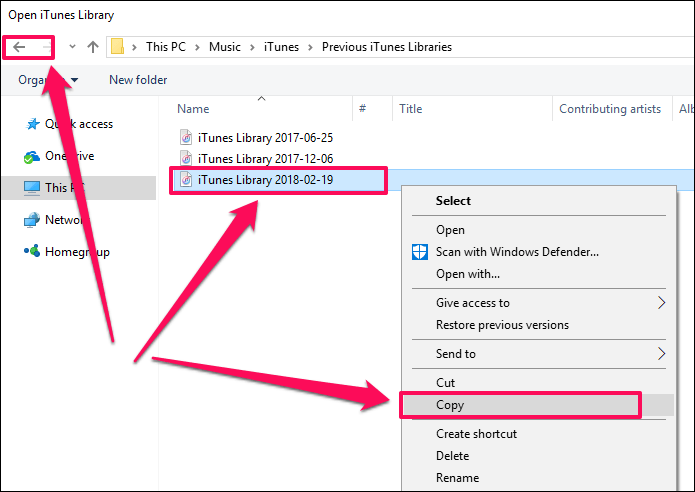
Task: Open the recent locations dropdown arrow
Action: (x=72, y=47)
